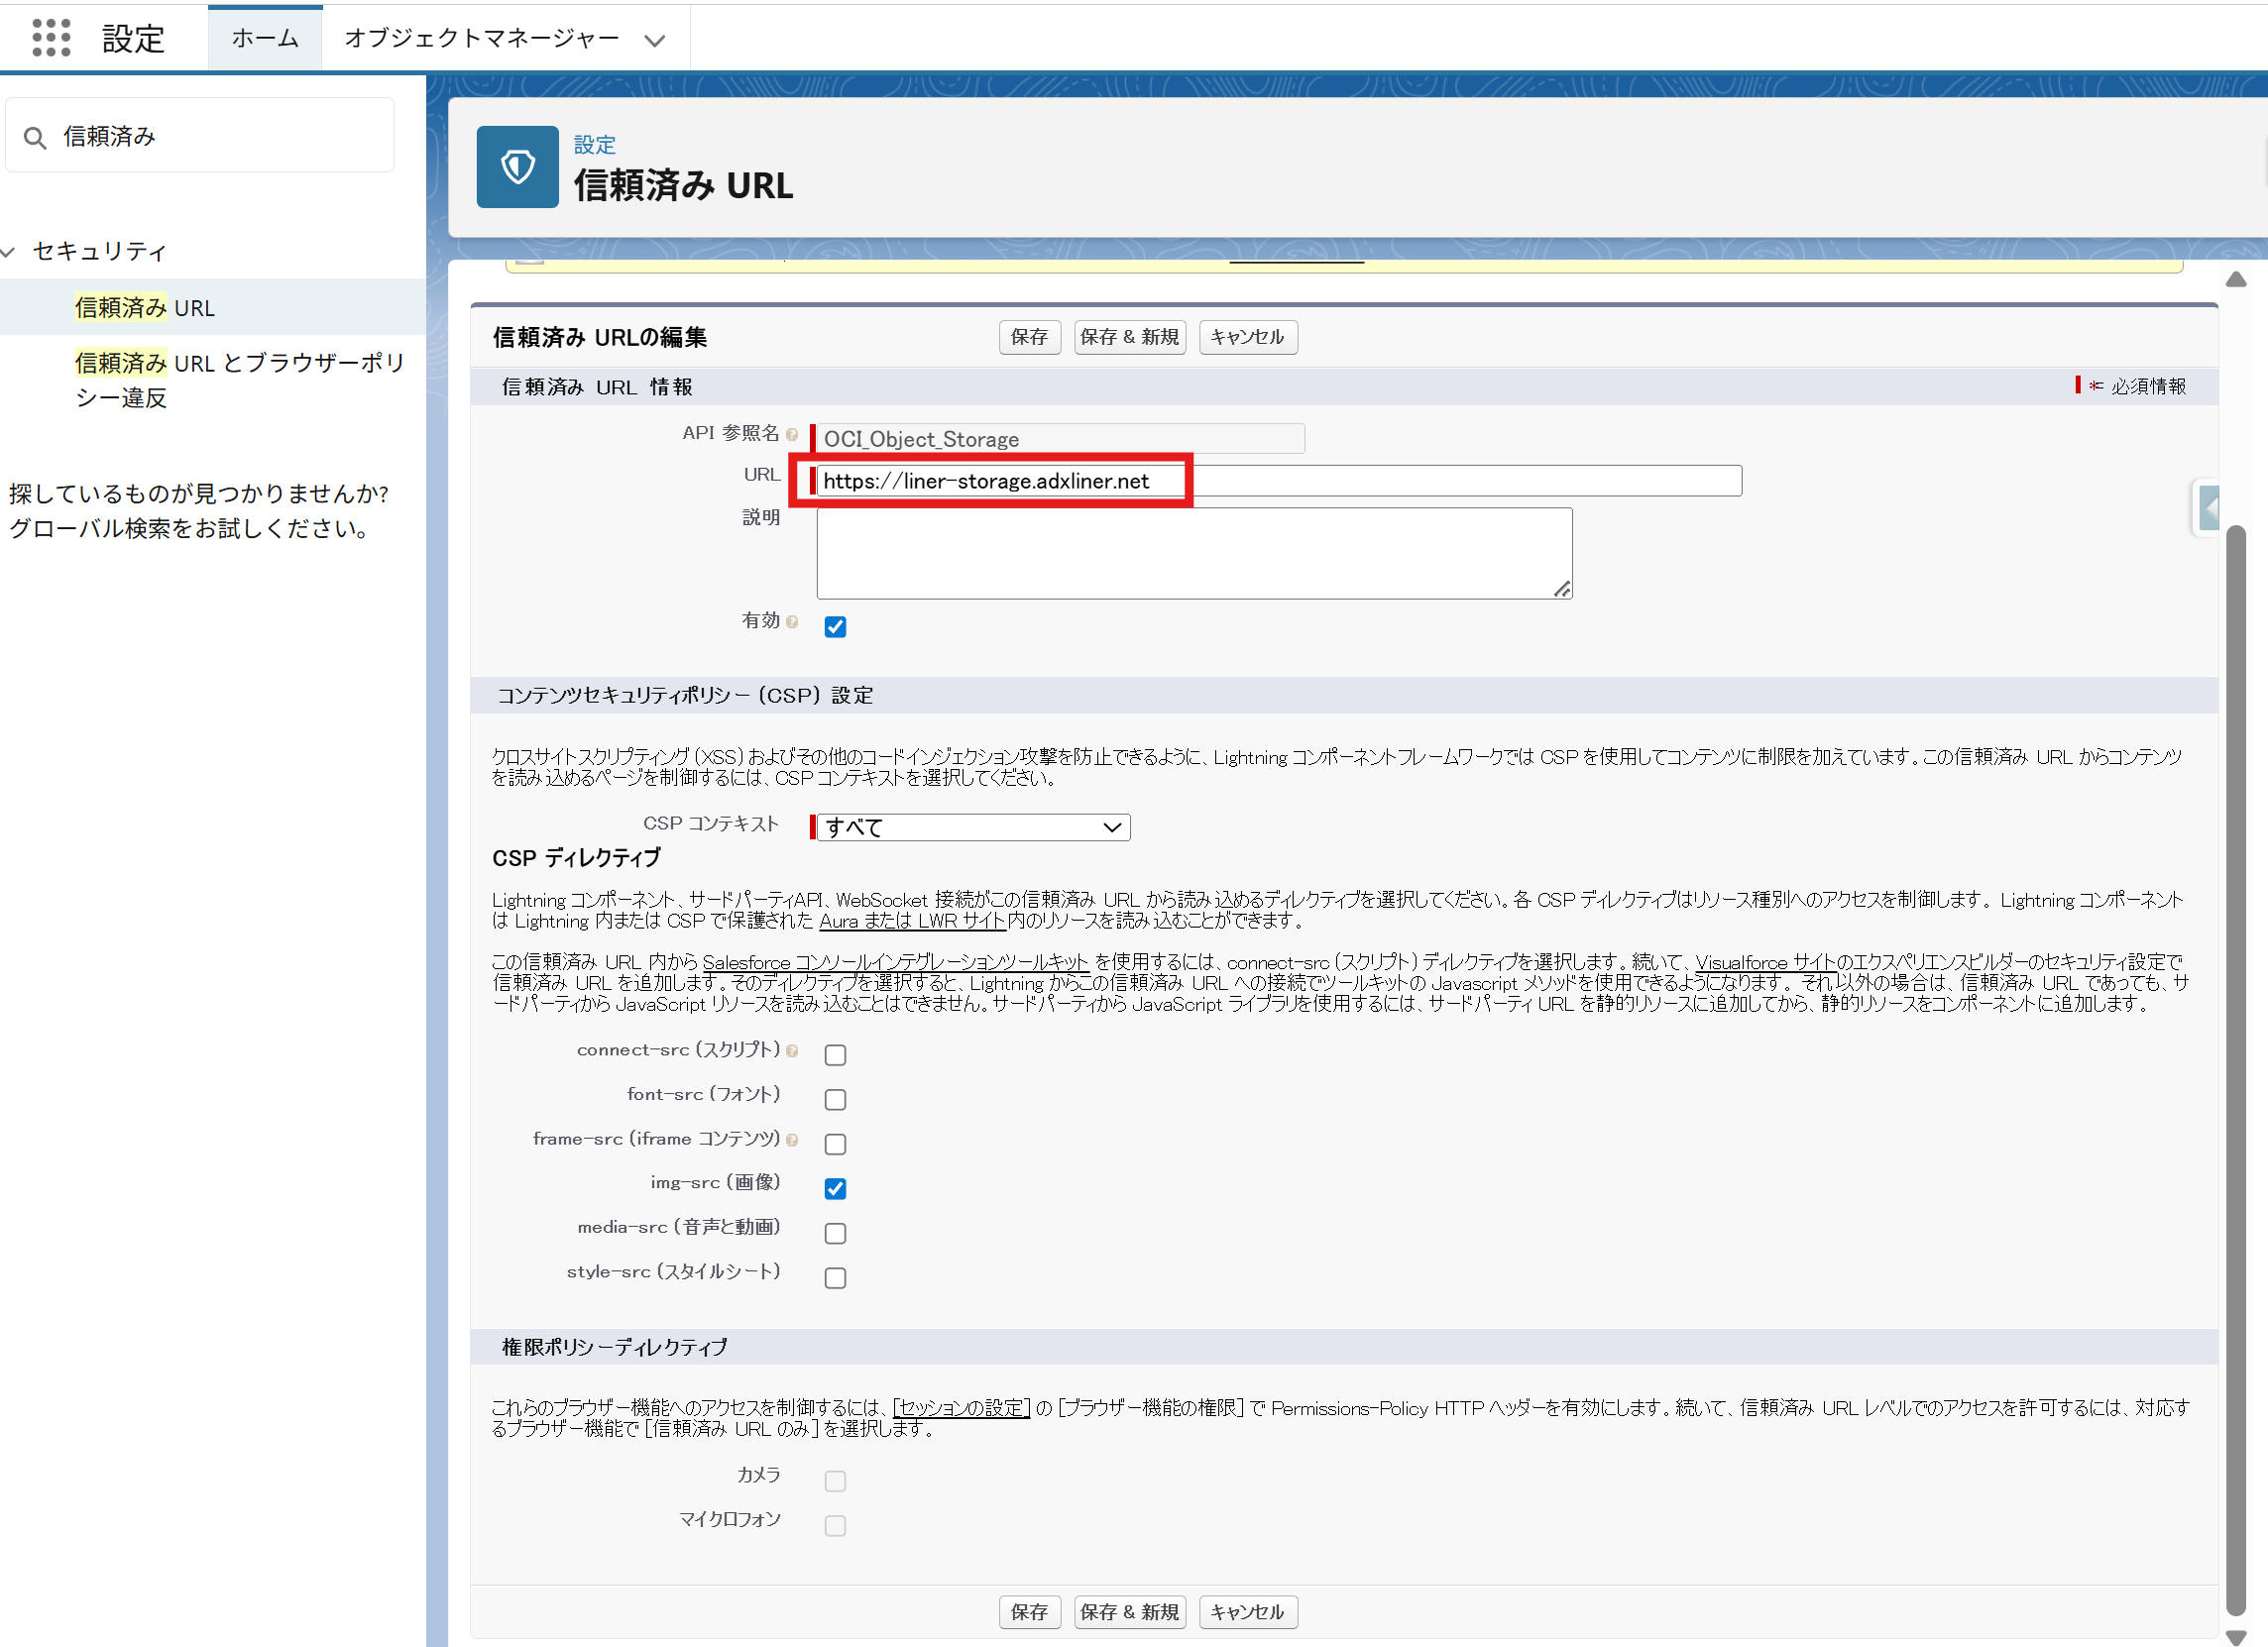Click the shield icon beside 信頼済み URL title
Screen dimensions: 2268x1647
[x=517, y=167]
